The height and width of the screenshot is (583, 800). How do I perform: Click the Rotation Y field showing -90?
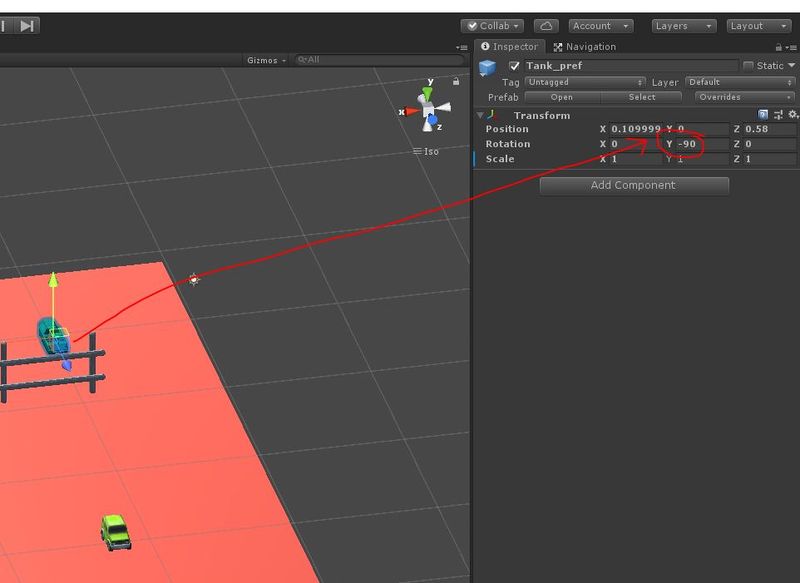702,144
